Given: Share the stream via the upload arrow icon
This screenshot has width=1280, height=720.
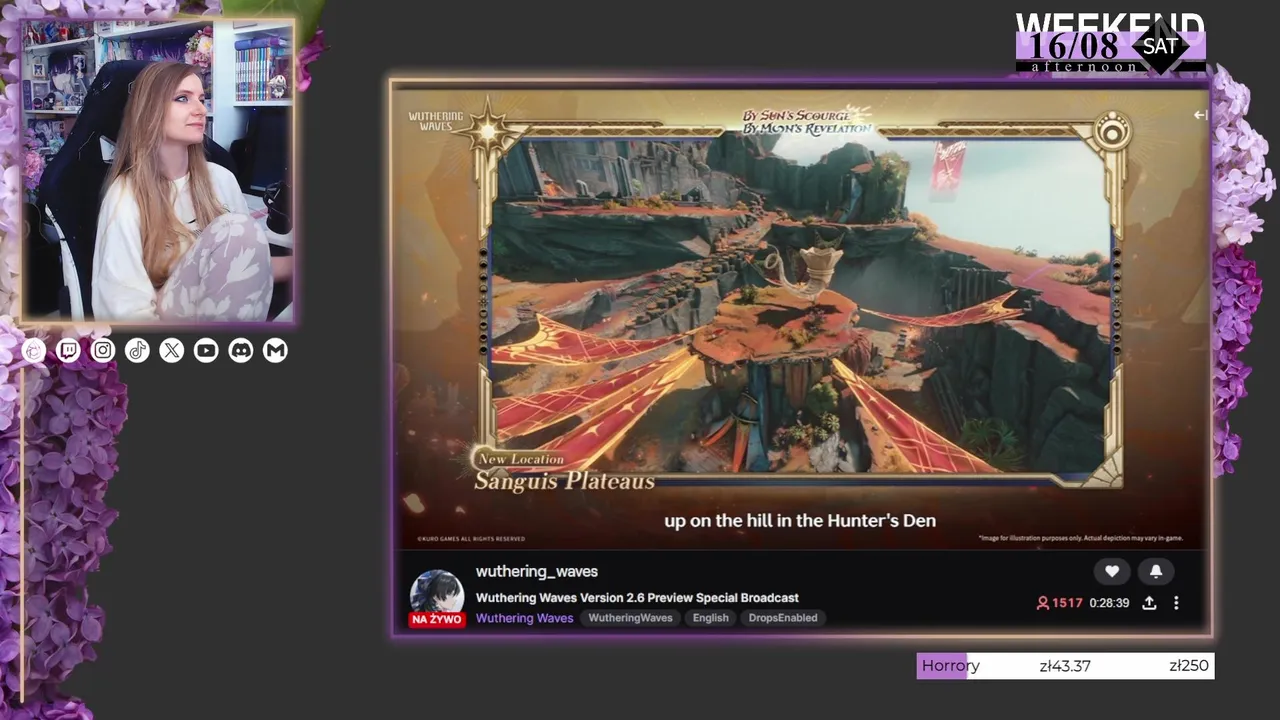Looking at the screenshot, I should tap(1149, 603).
